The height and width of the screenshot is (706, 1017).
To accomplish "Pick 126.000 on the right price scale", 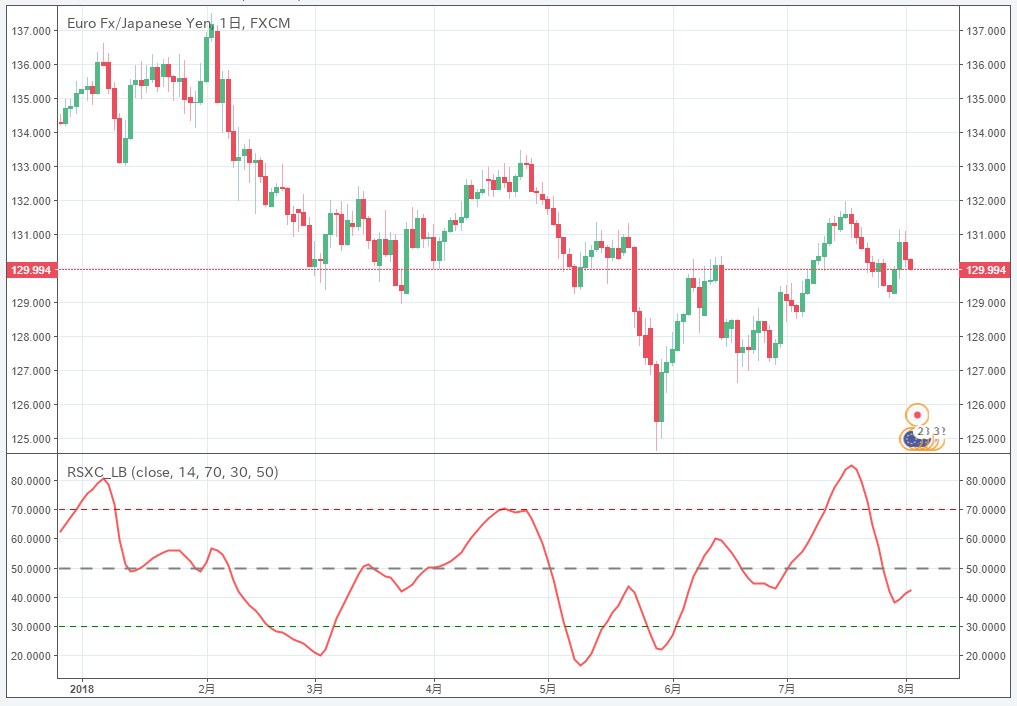I will [986, 405].
